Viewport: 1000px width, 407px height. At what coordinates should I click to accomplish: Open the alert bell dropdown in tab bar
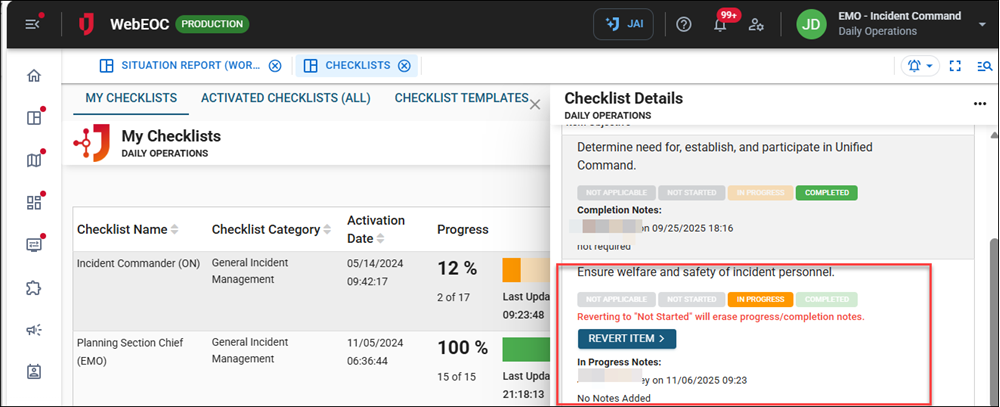pyautogui.click(x=918, y=66)
